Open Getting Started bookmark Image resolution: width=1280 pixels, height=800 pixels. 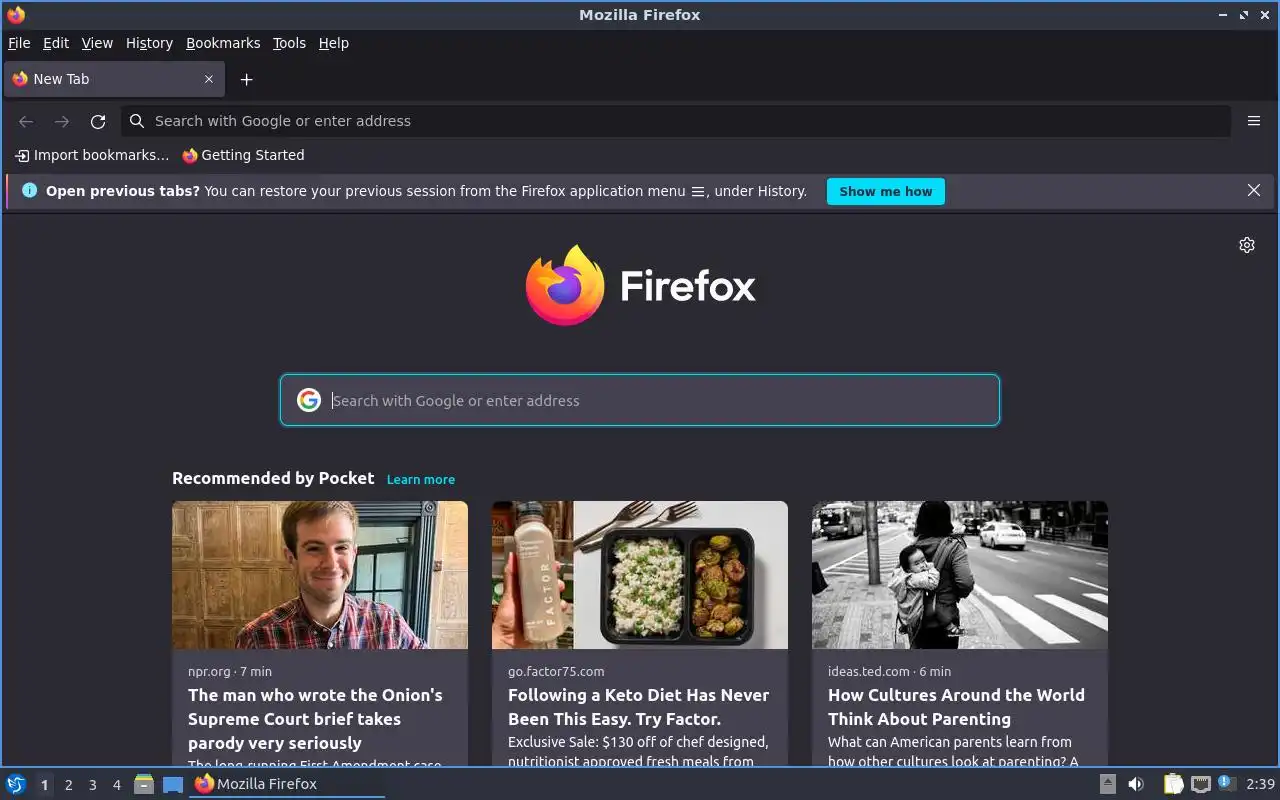click(x=243, y=155)
